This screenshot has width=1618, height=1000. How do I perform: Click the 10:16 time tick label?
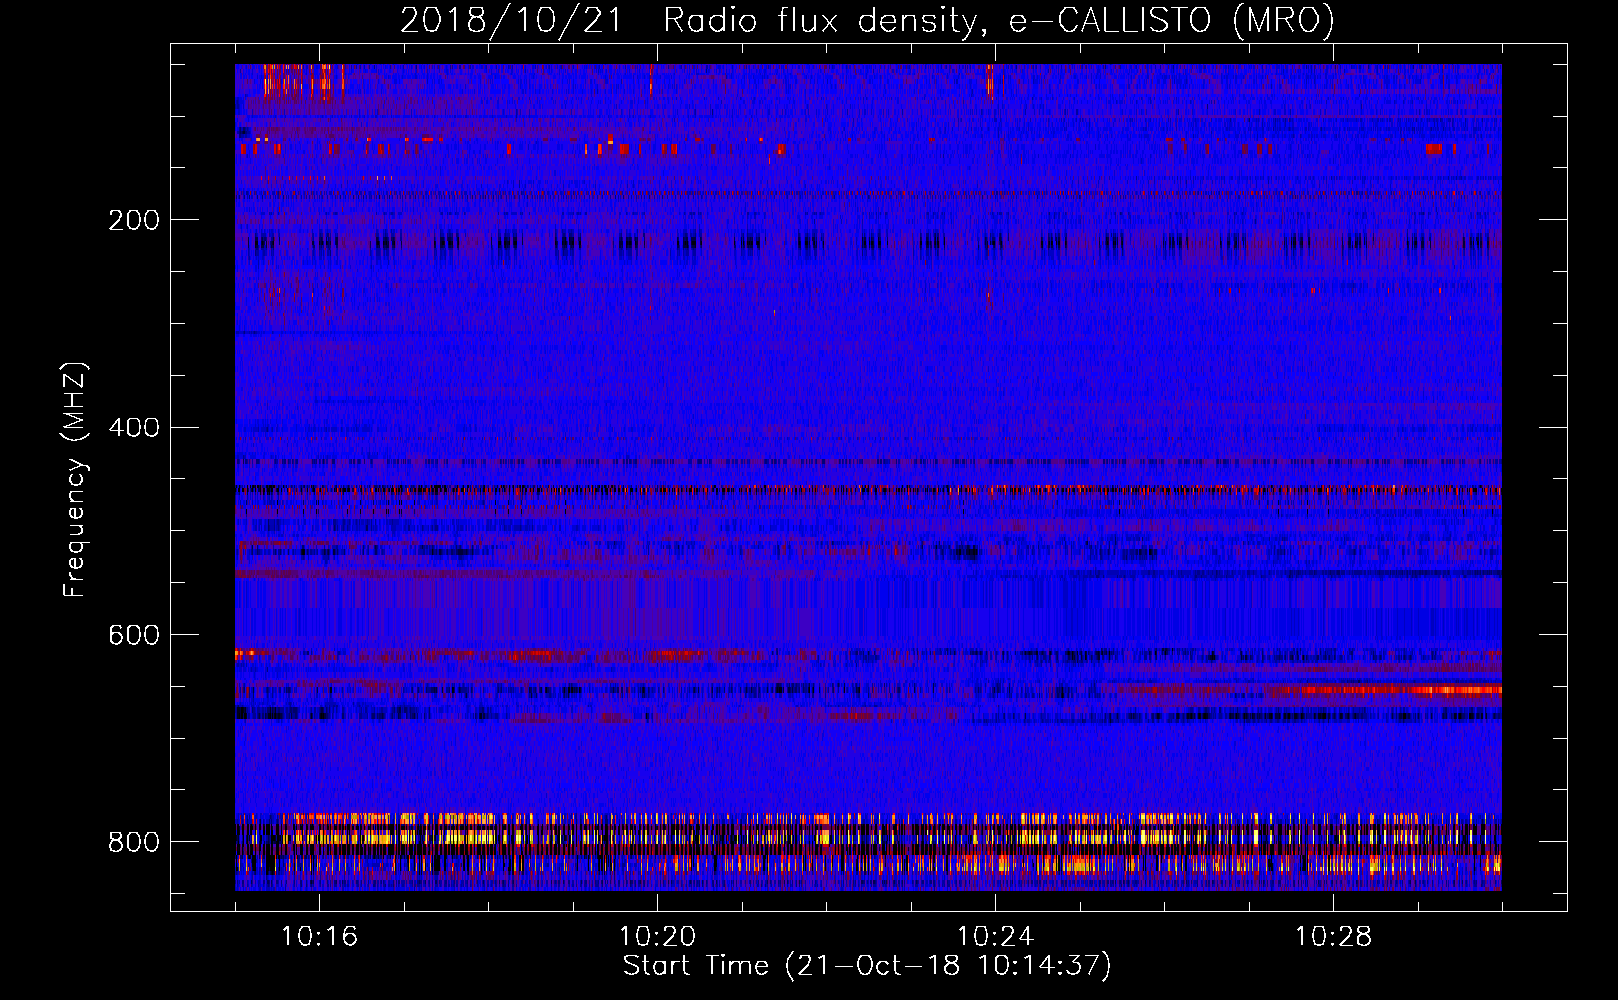[x=319, y=937]
